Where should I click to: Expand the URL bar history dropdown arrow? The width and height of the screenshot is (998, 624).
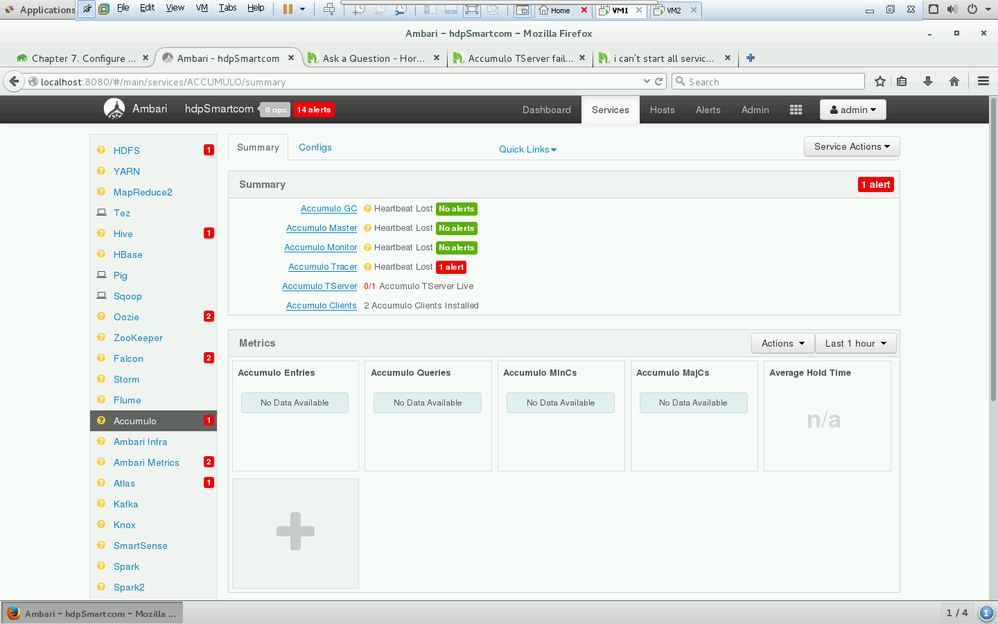coord(647,82)
